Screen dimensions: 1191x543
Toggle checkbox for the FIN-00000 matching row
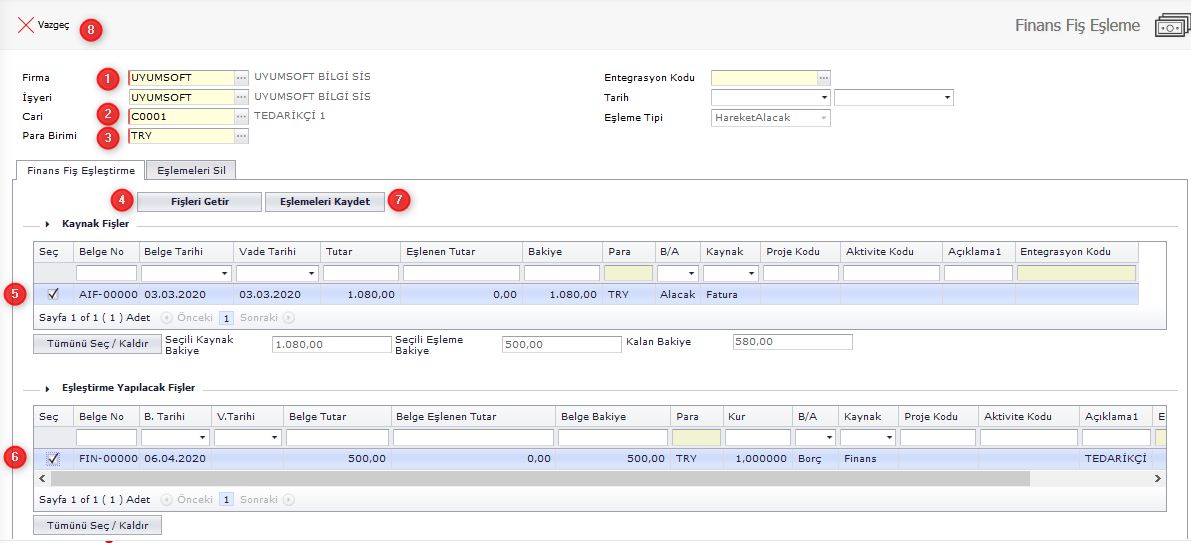(53, 459)
